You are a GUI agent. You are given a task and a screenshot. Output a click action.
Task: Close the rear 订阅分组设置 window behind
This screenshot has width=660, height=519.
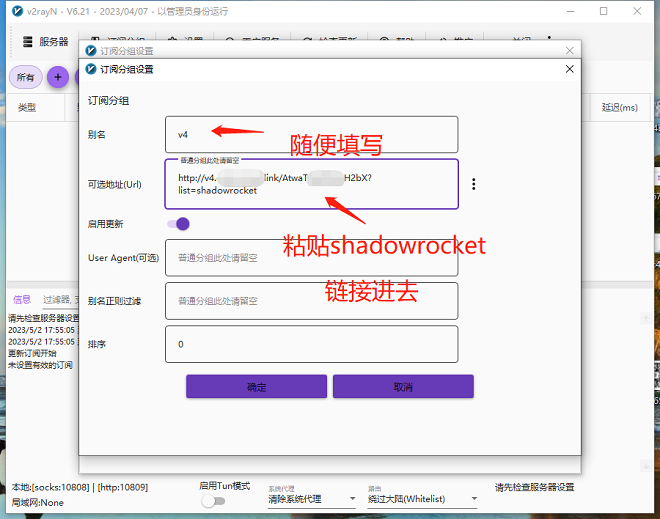click(570, 51)
